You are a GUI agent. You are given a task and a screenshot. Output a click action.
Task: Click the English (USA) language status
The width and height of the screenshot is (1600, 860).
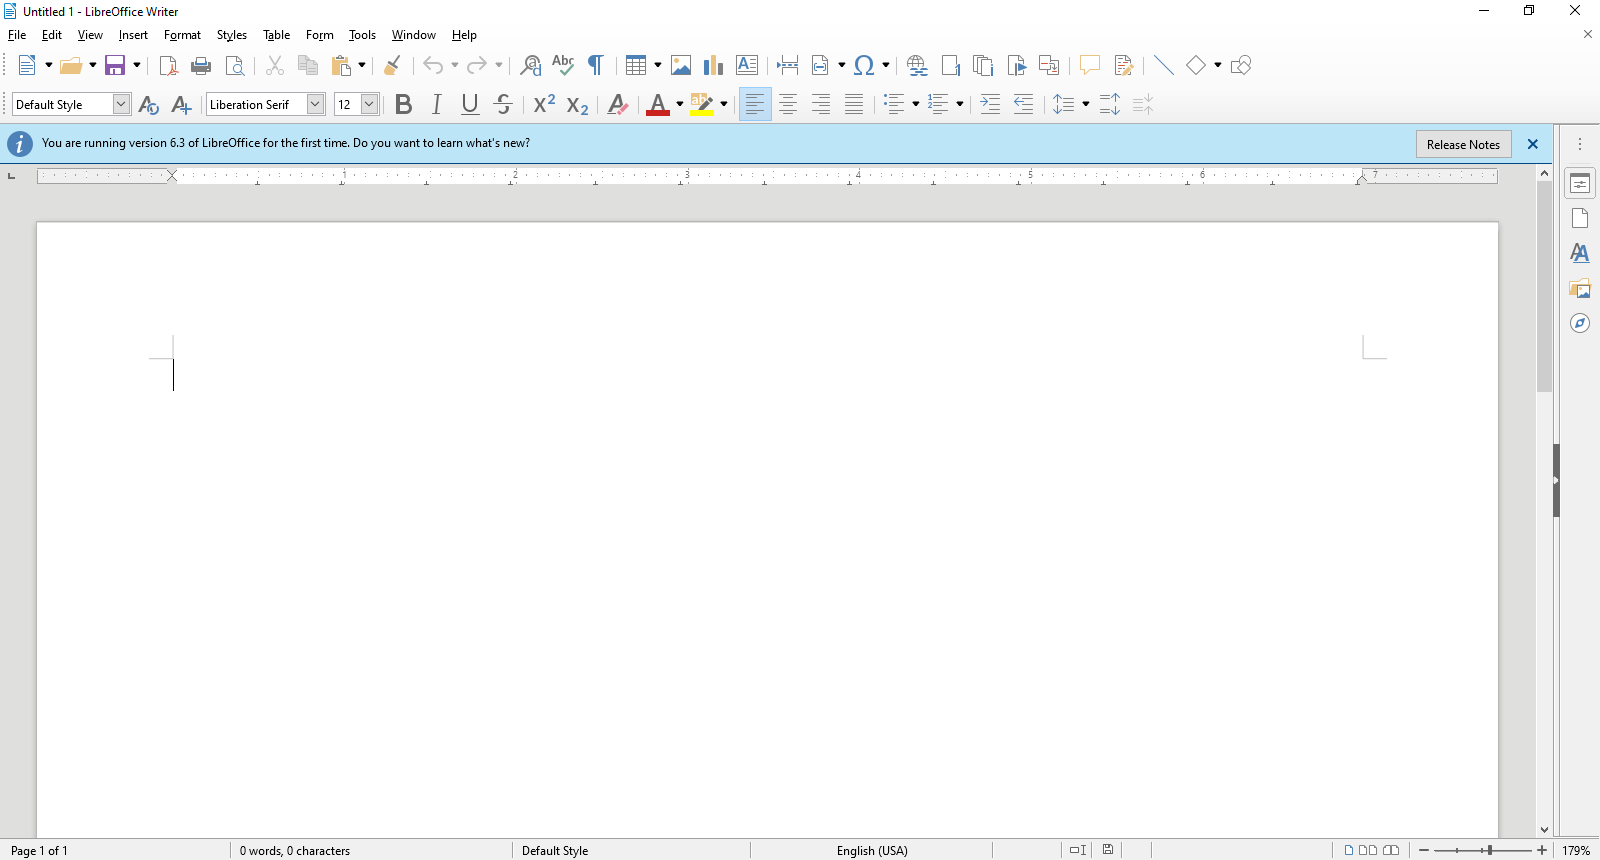click(x=872, y=851)
